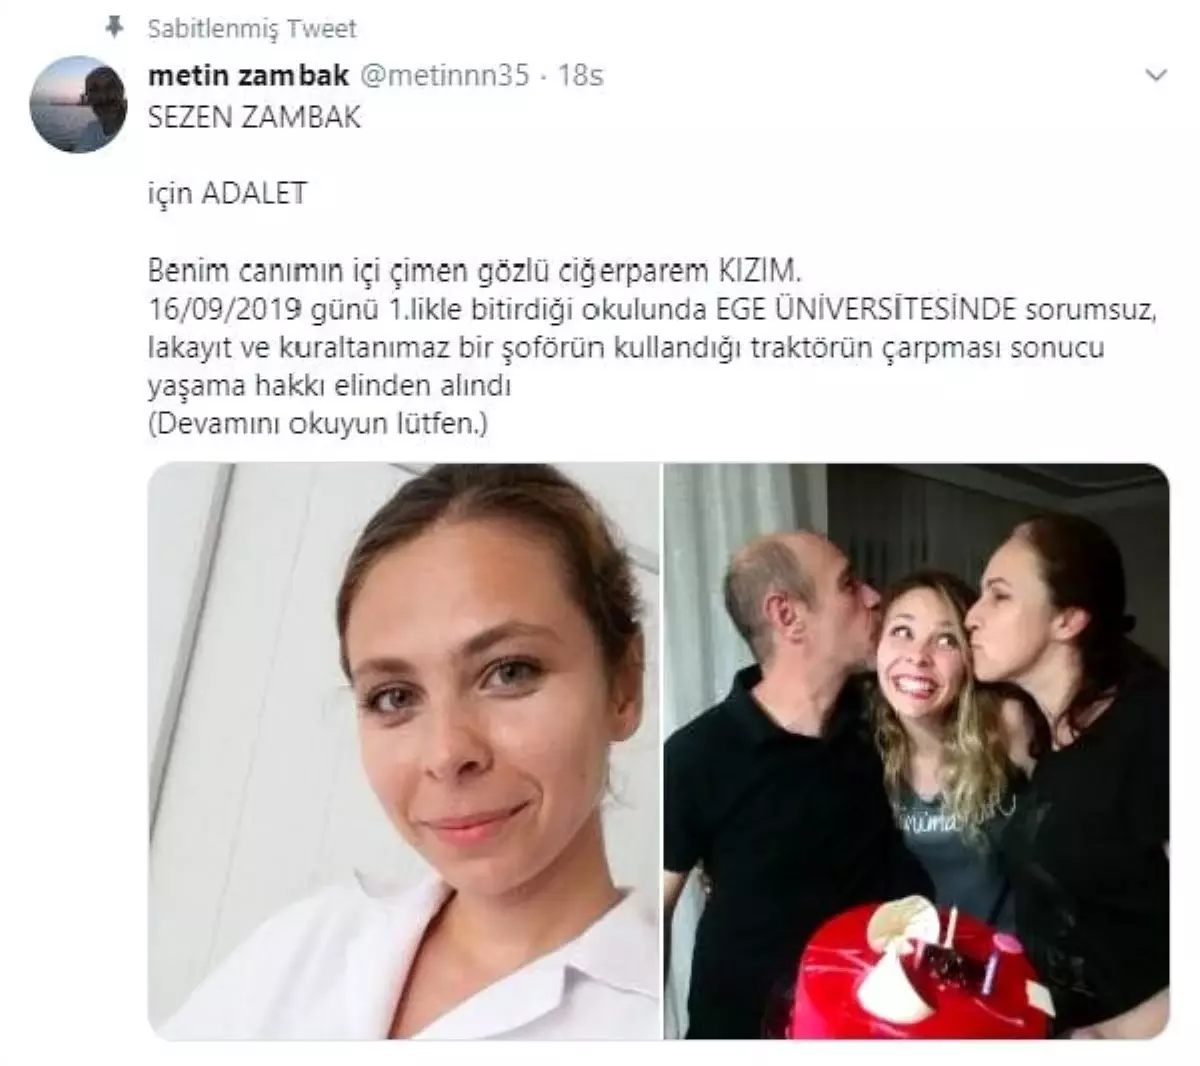The image size is (1200, 1066).
Task: Open the 18s tweet timestamp
Action: [581, 76]
